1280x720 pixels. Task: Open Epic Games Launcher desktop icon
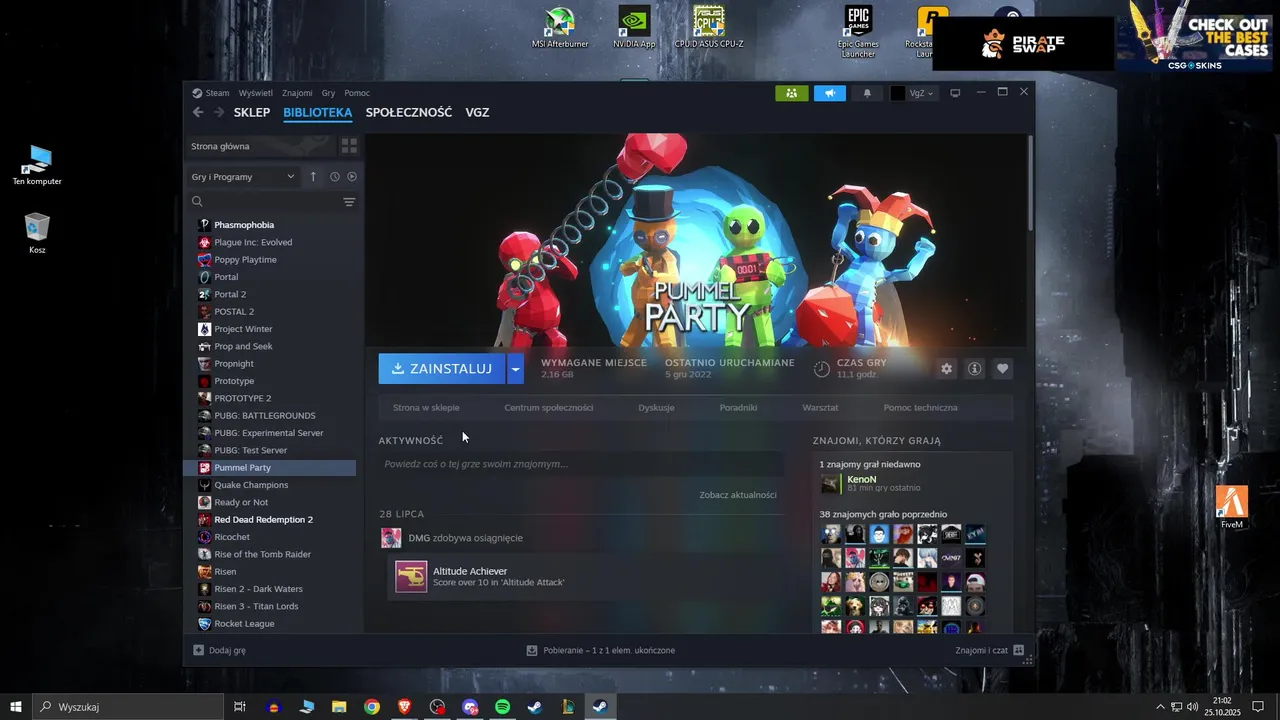(x=858, y=32)
